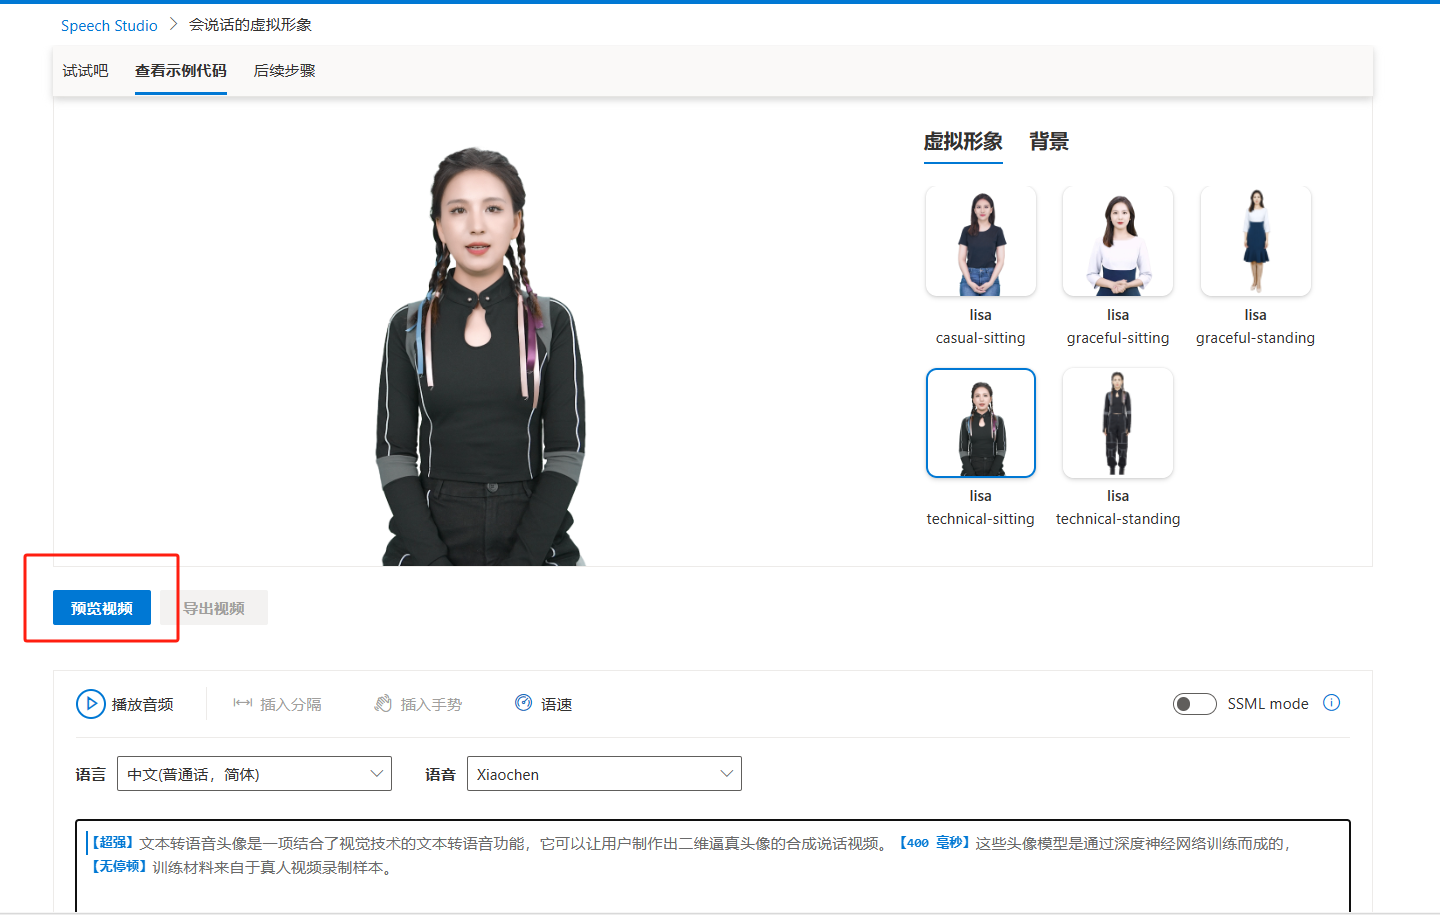Open the 语音 dropdown showing Xiaochen

604,774
